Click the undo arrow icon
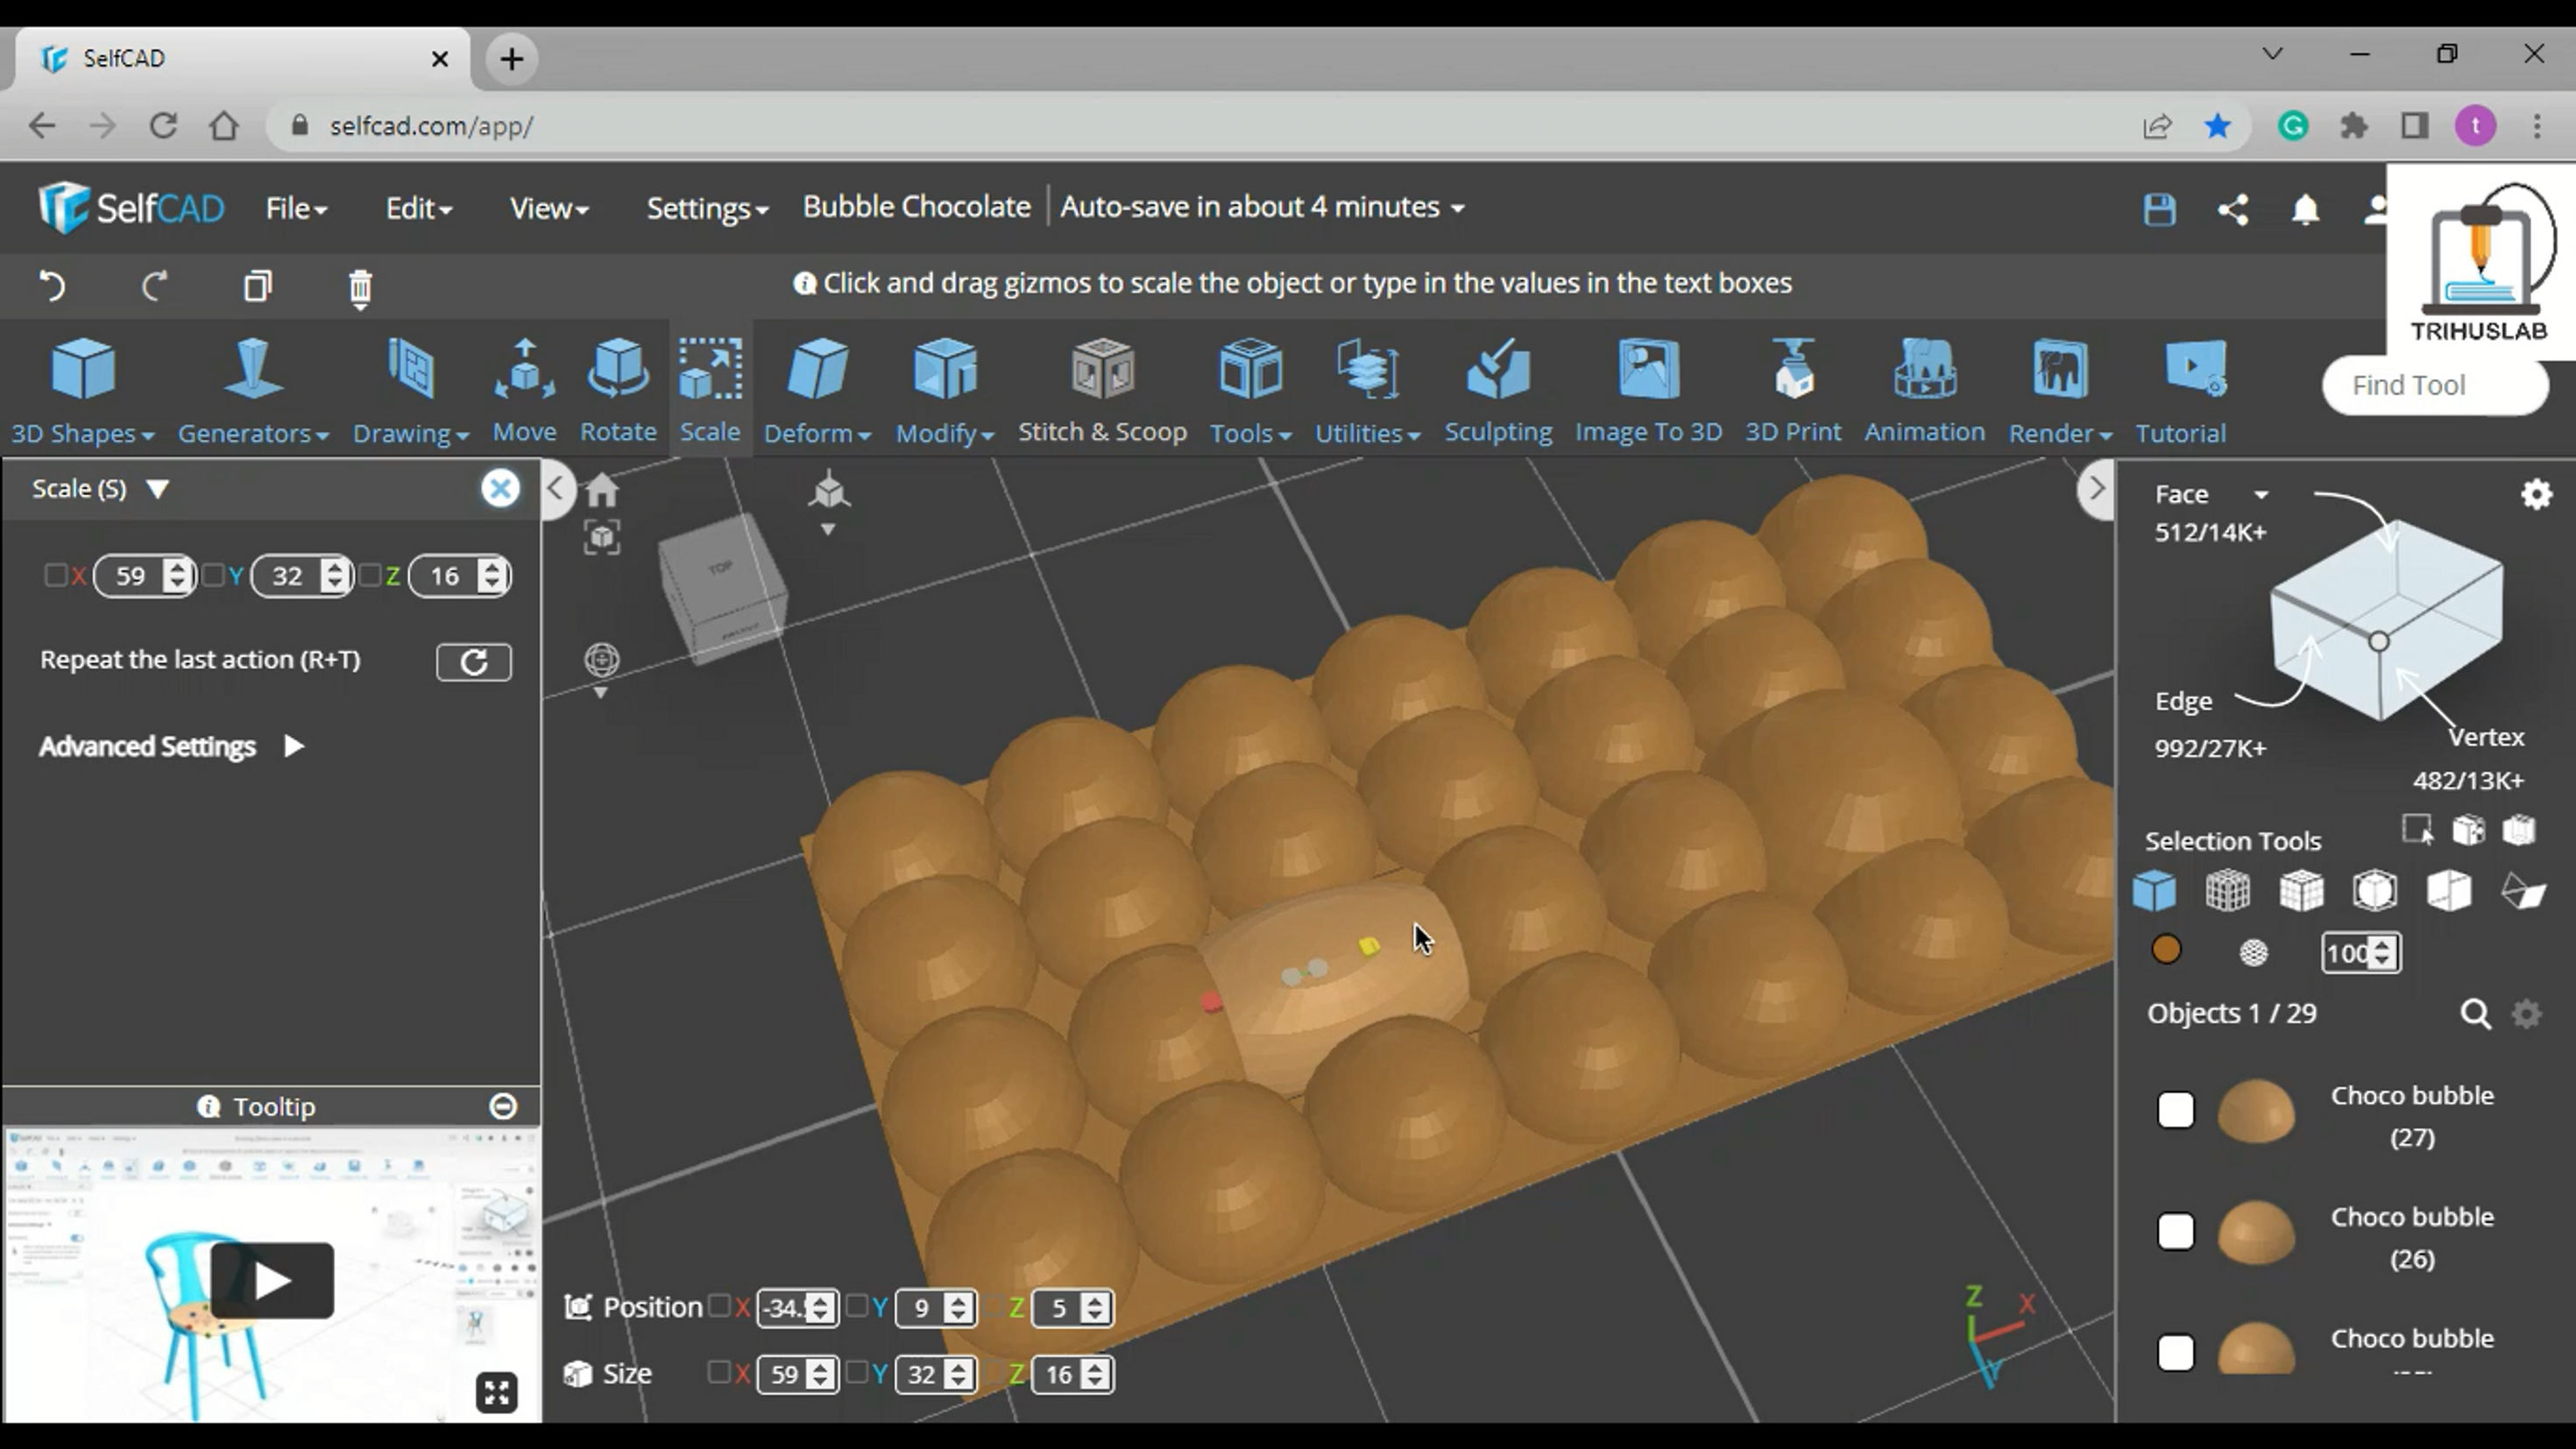 tap(52, 287)
